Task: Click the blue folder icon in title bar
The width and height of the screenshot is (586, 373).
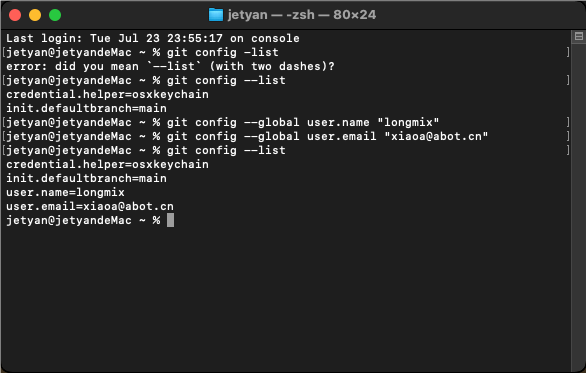Action: click(216, 15)
